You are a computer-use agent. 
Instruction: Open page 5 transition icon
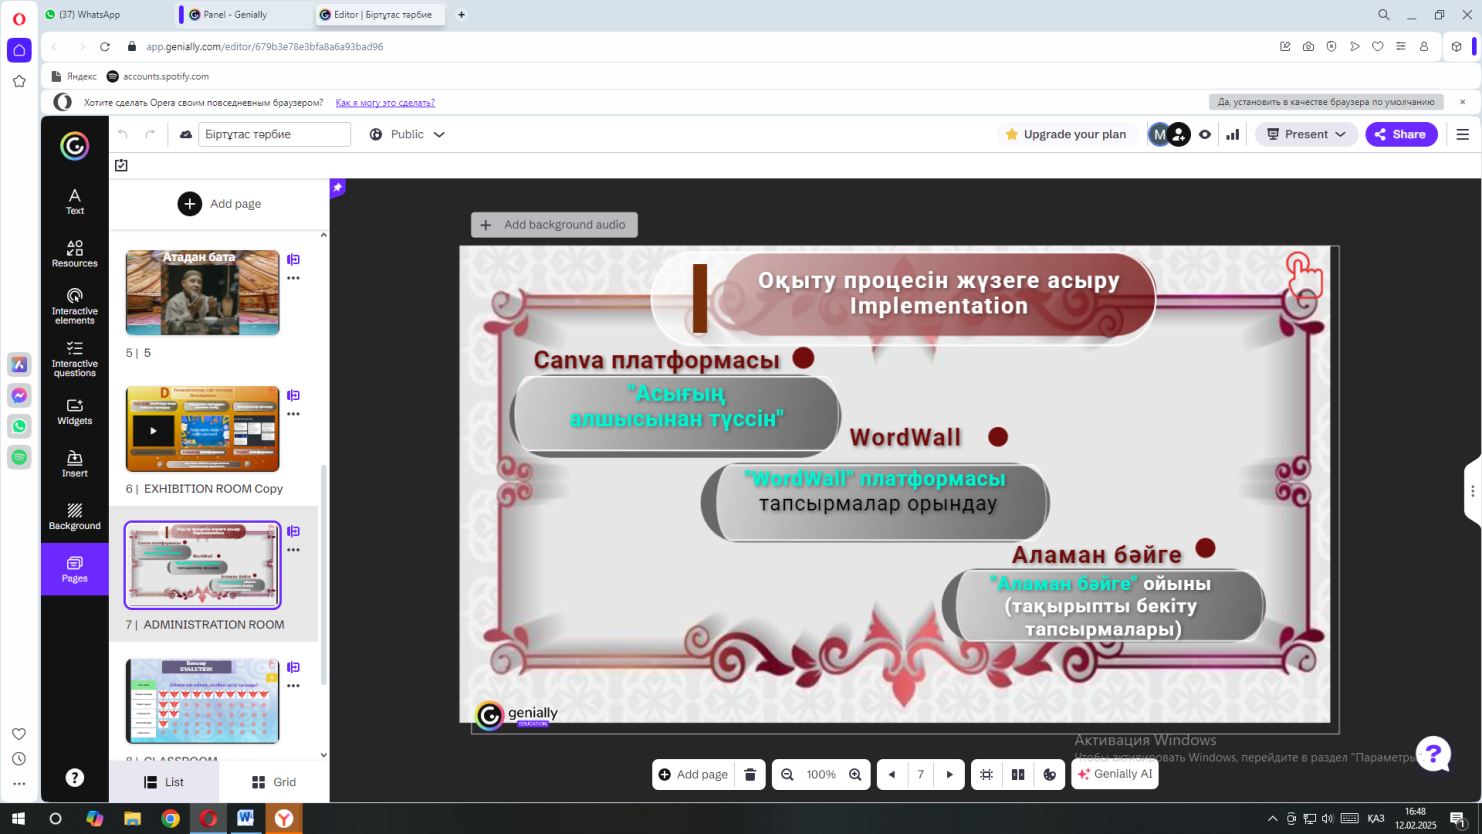pos(293,259)
